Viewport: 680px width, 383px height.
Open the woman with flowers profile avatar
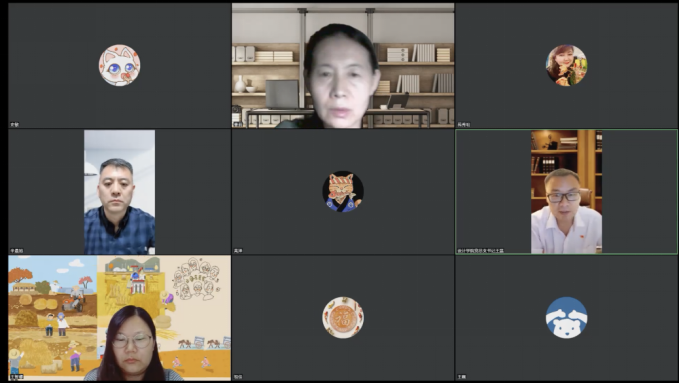566,65
